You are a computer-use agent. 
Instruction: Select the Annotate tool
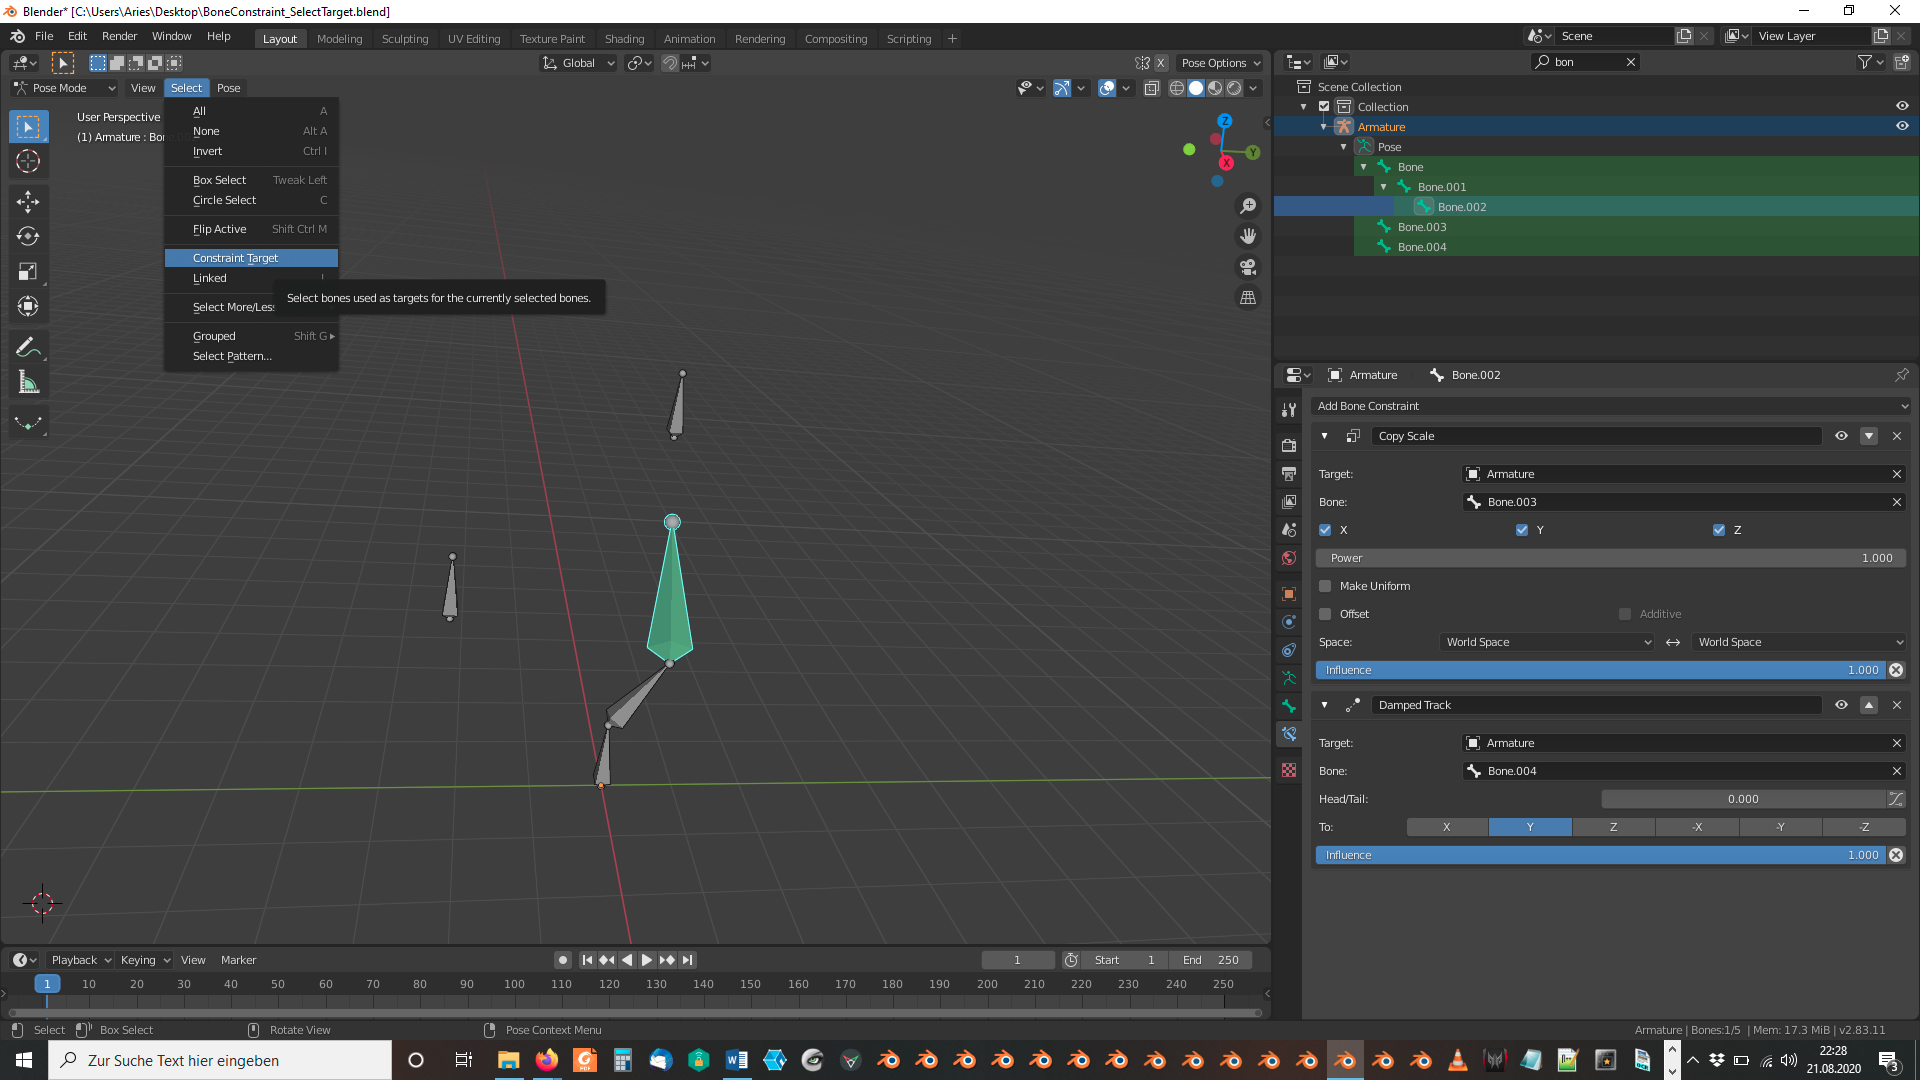pyautogui.click(x=28, y=347)
